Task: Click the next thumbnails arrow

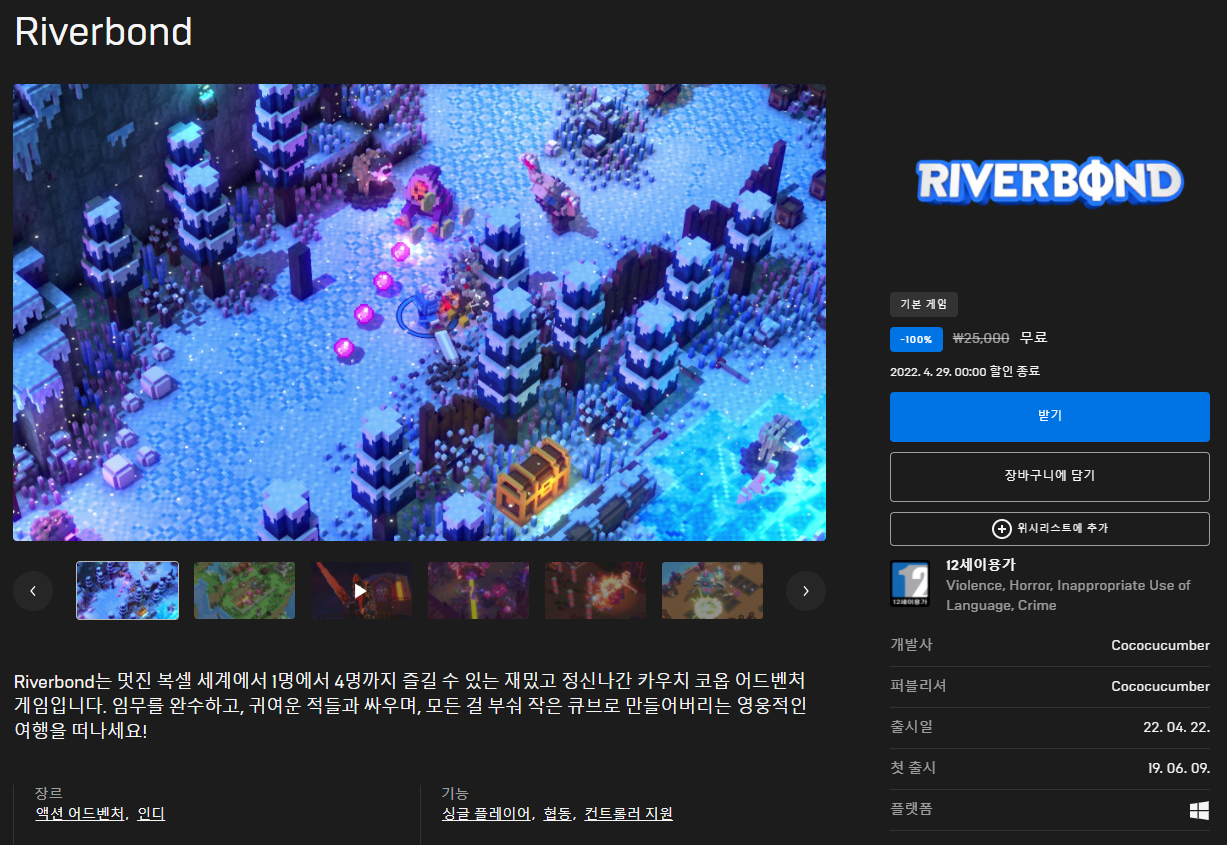Action: click(806, 591)
